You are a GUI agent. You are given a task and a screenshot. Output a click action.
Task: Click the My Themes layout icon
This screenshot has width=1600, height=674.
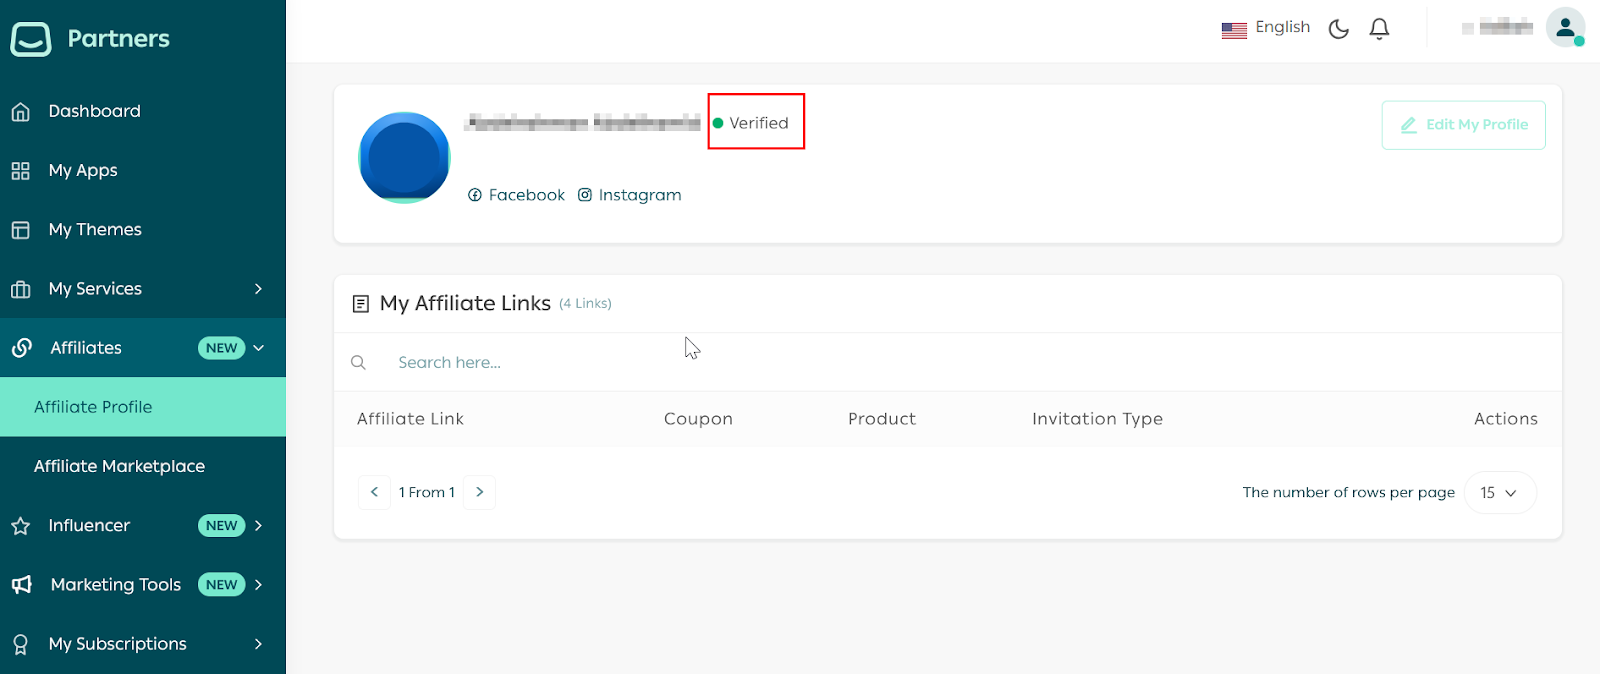[x=21, y=230]
